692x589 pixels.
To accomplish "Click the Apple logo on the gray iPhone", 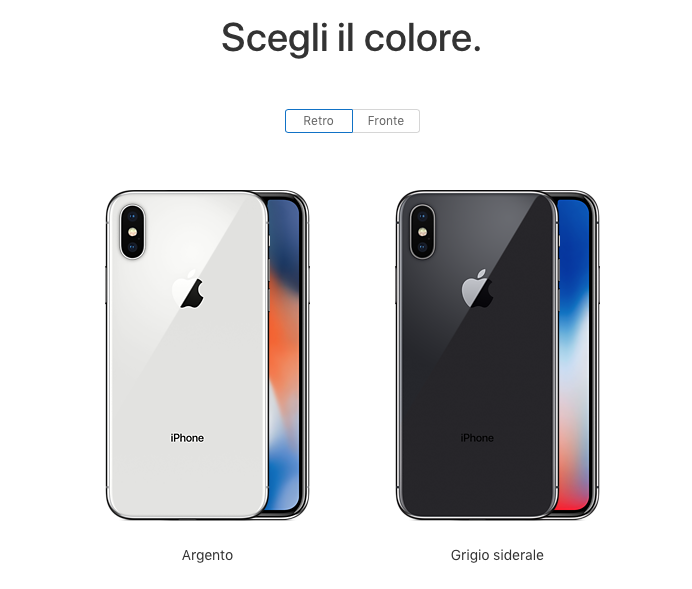I will (x=478, y=289).
